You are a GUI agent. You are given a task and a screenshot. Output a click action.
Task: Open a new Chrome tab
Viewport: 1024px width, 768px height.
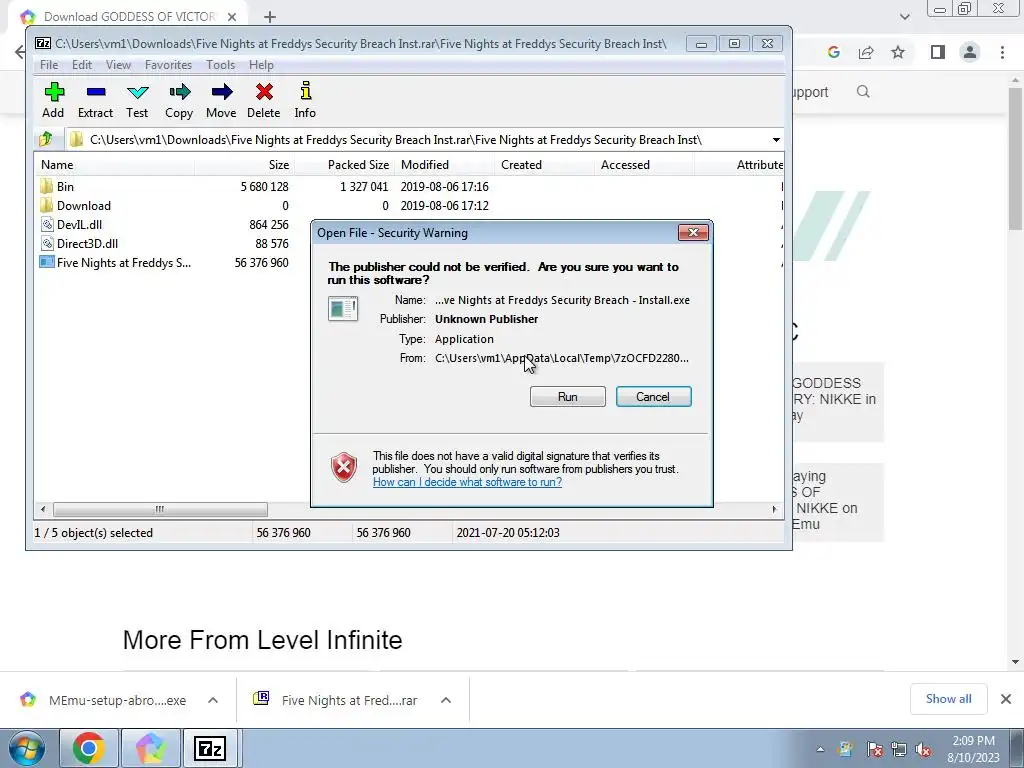[270, 17]
